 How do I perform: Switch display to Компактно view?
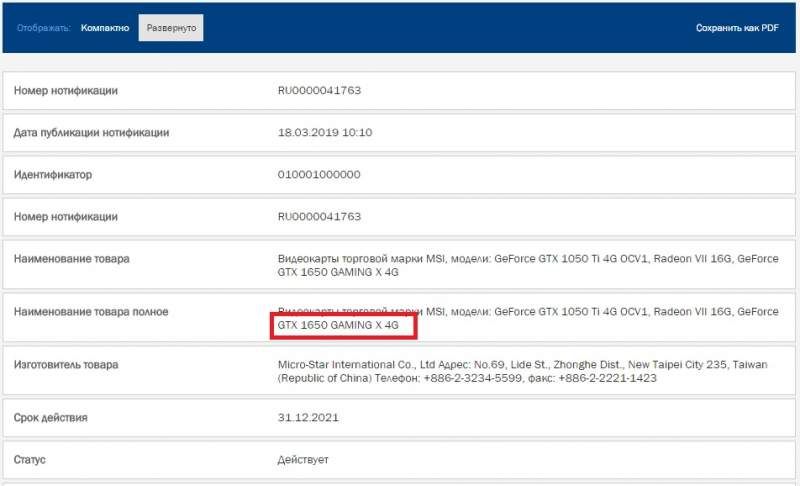click(x=105, y=28)
